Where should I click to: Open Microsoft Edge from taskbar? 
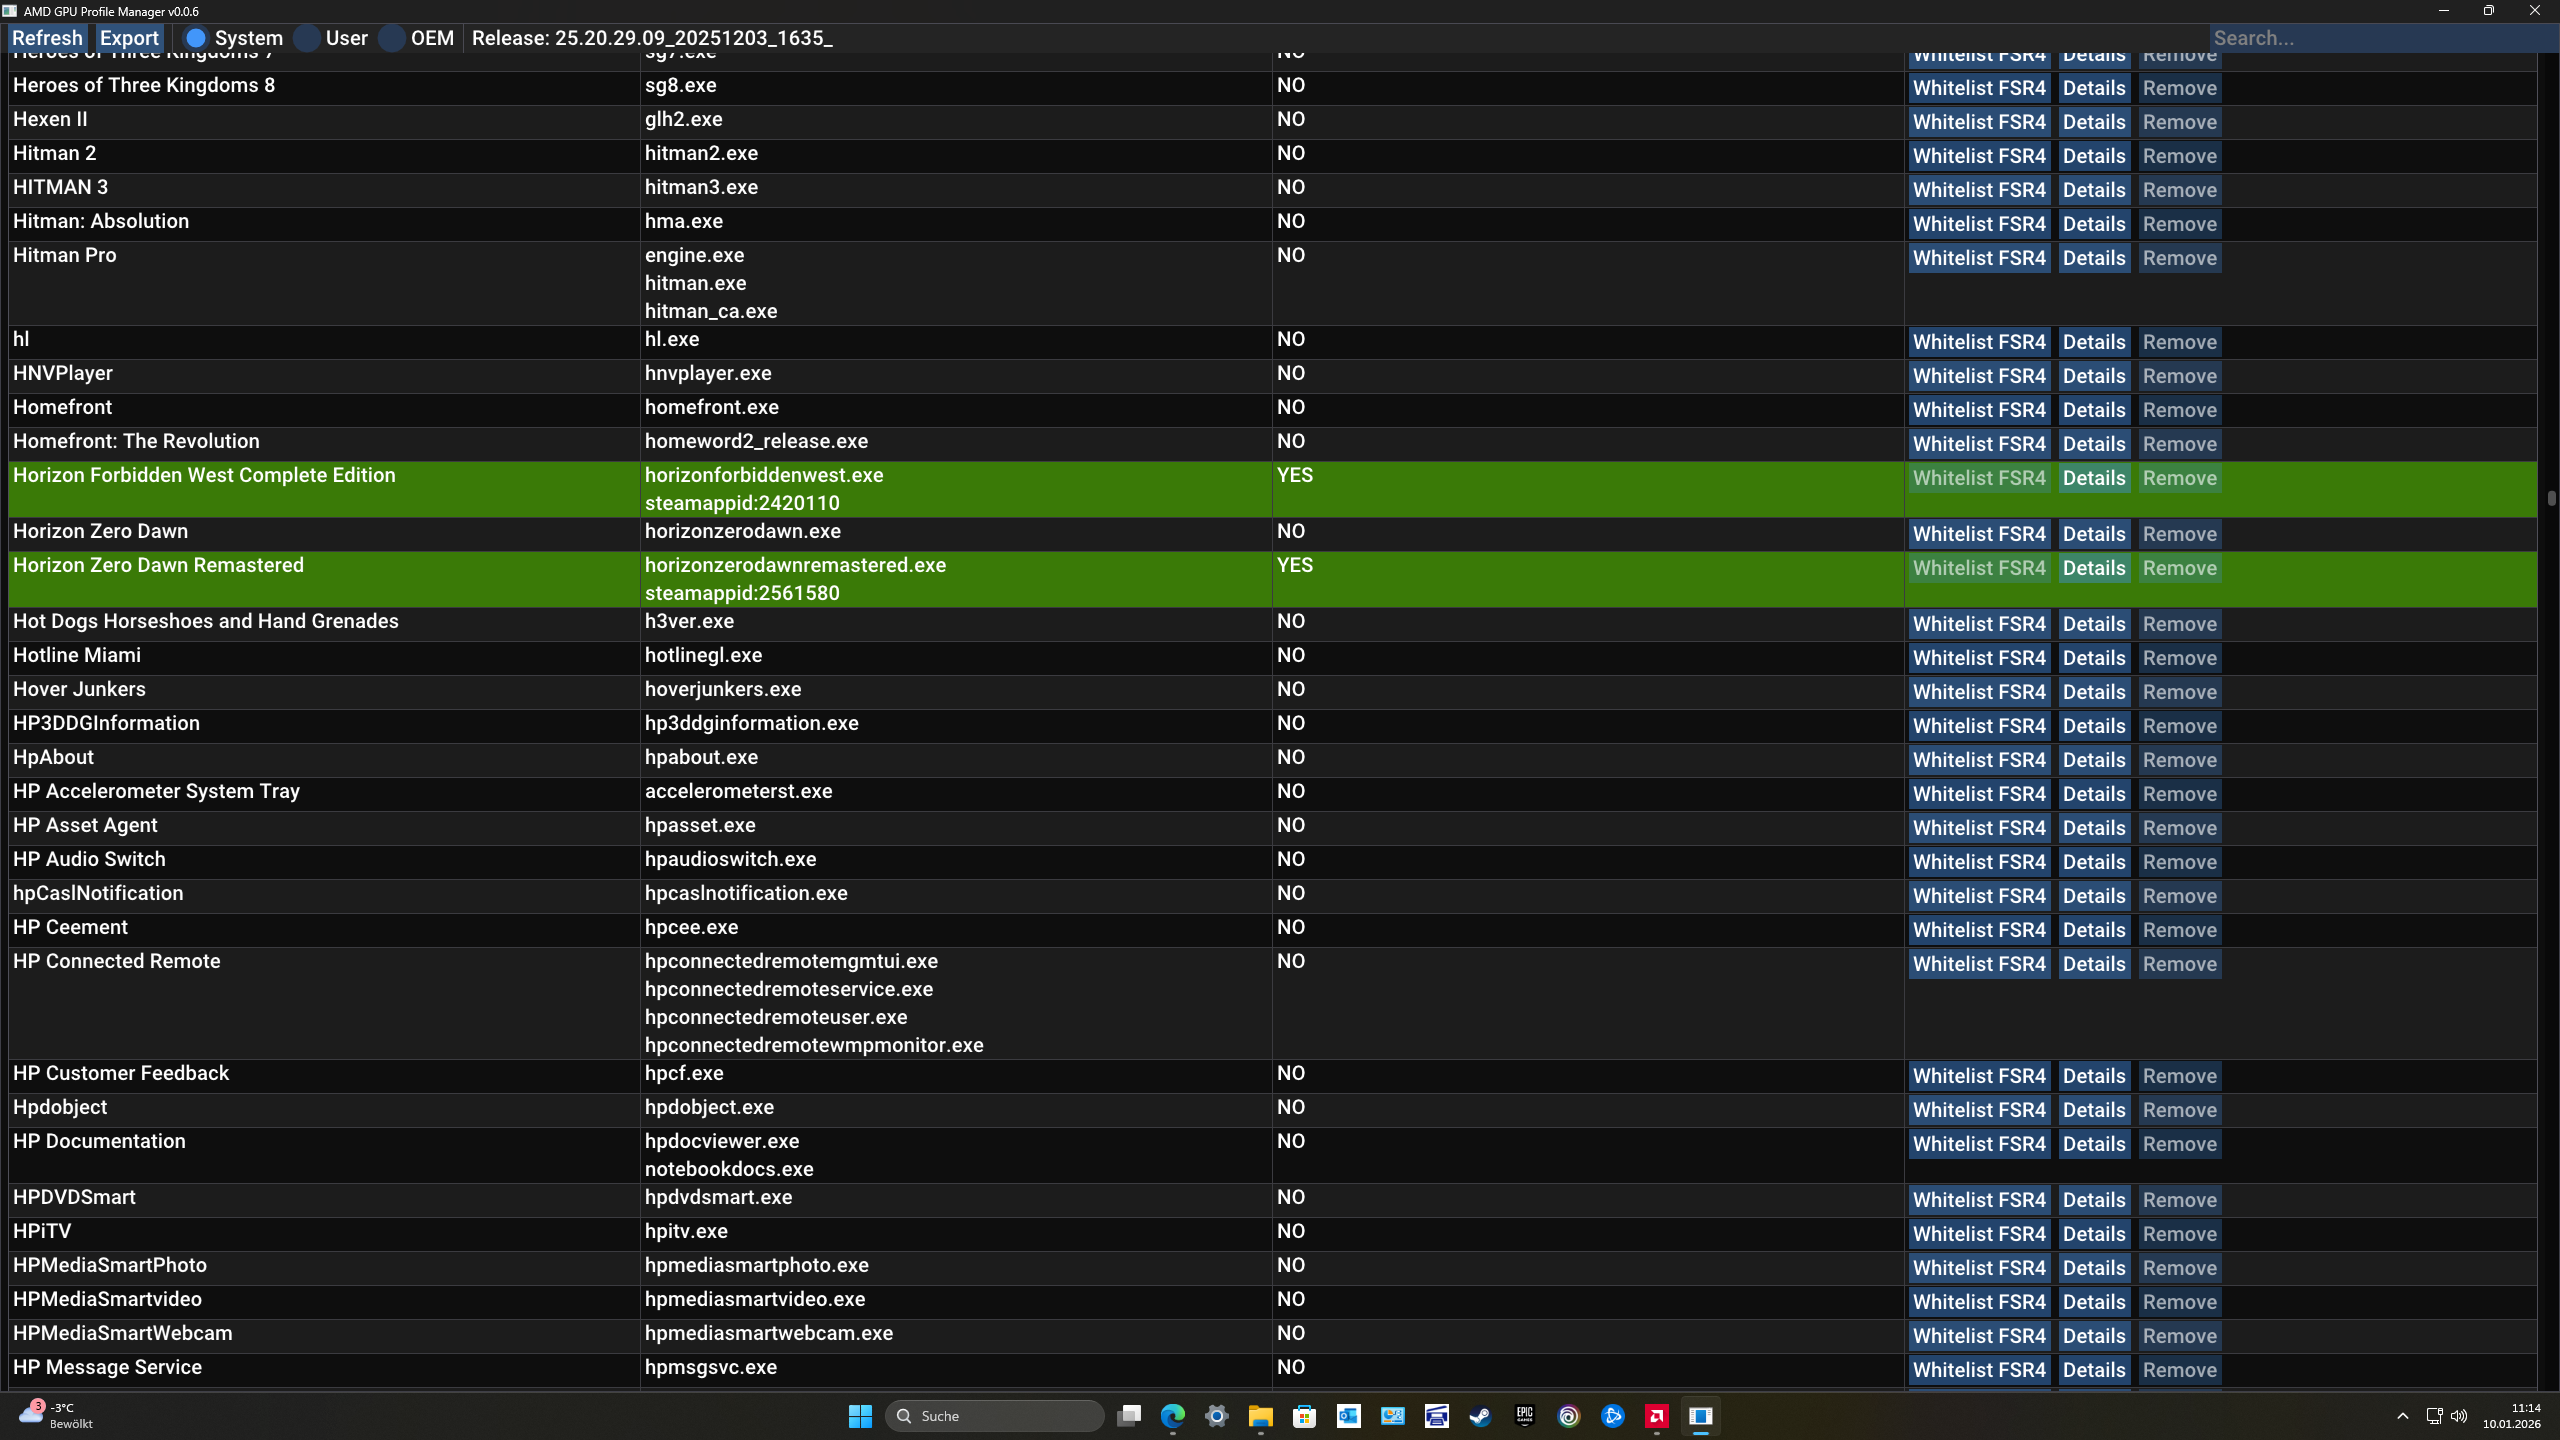click(x=1172, y=1416)
